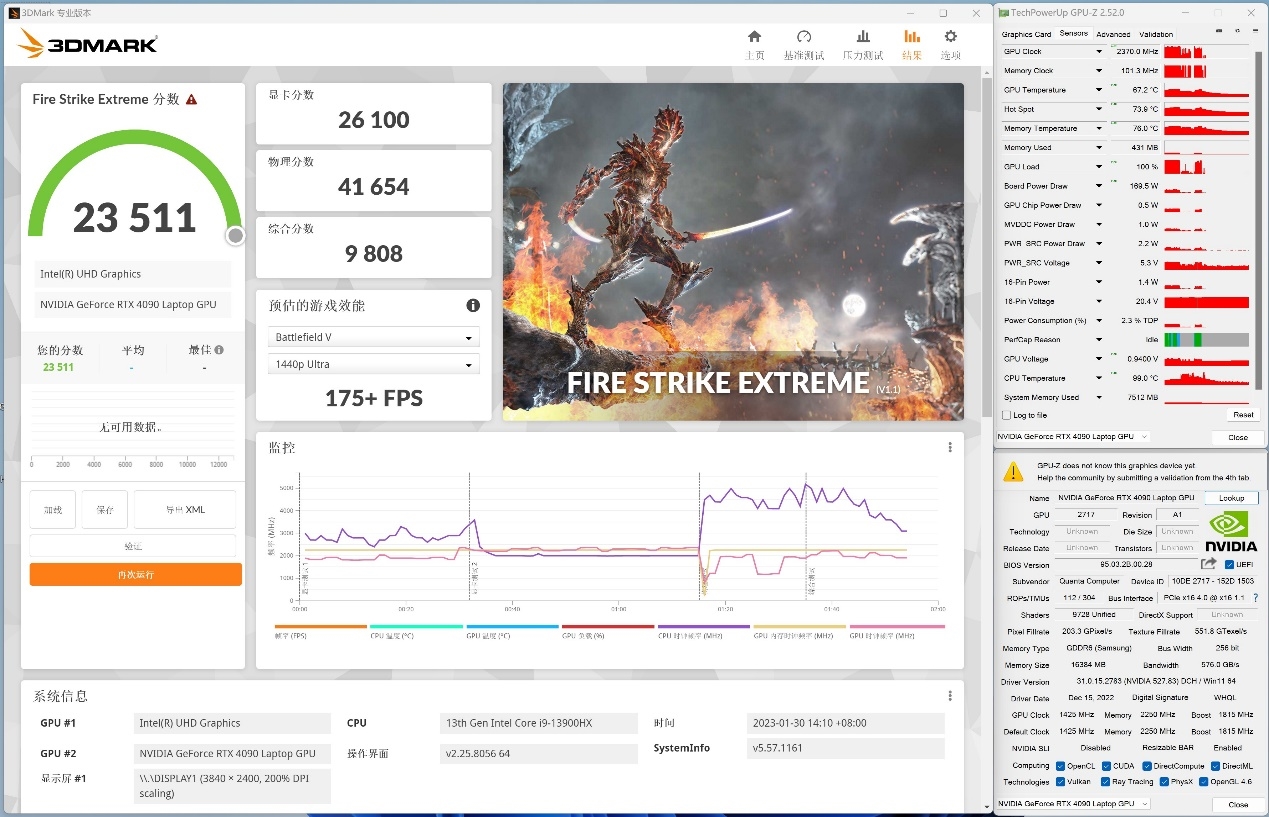Open the 3DMark home page icon
The width and height of the screenshot is (1269, 817).
tap(754, 37)
